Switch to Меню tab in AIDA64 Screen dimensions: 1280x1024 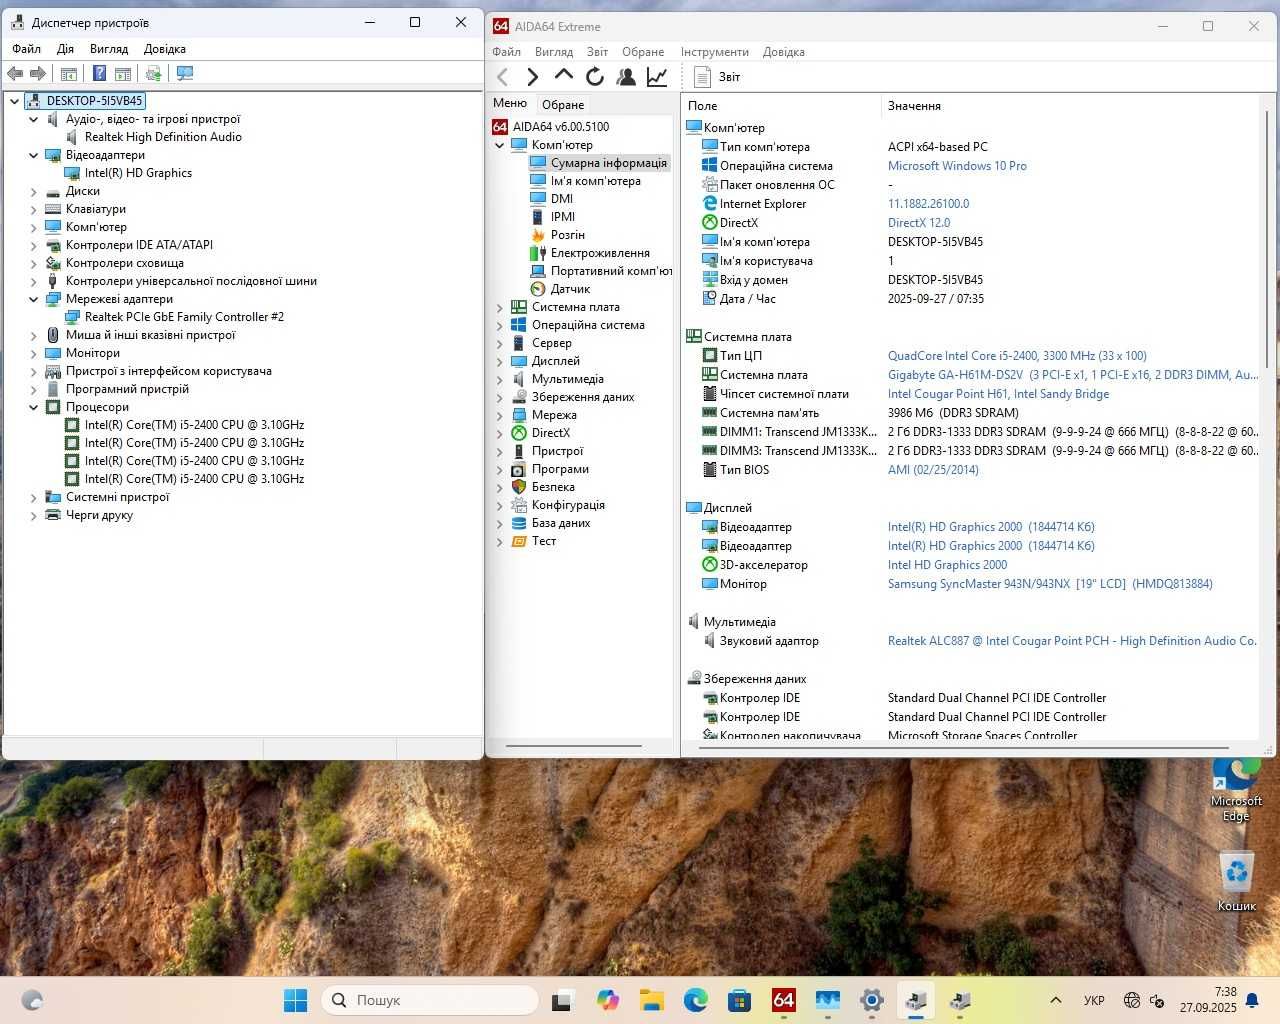(x=510, y=103)
